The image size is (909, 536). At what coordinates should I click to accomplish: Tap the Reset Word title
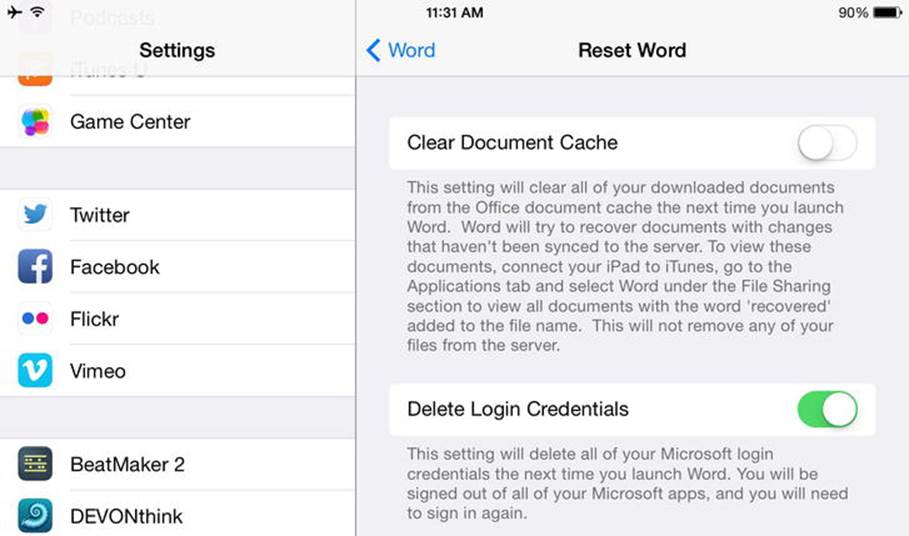(632, 50)
